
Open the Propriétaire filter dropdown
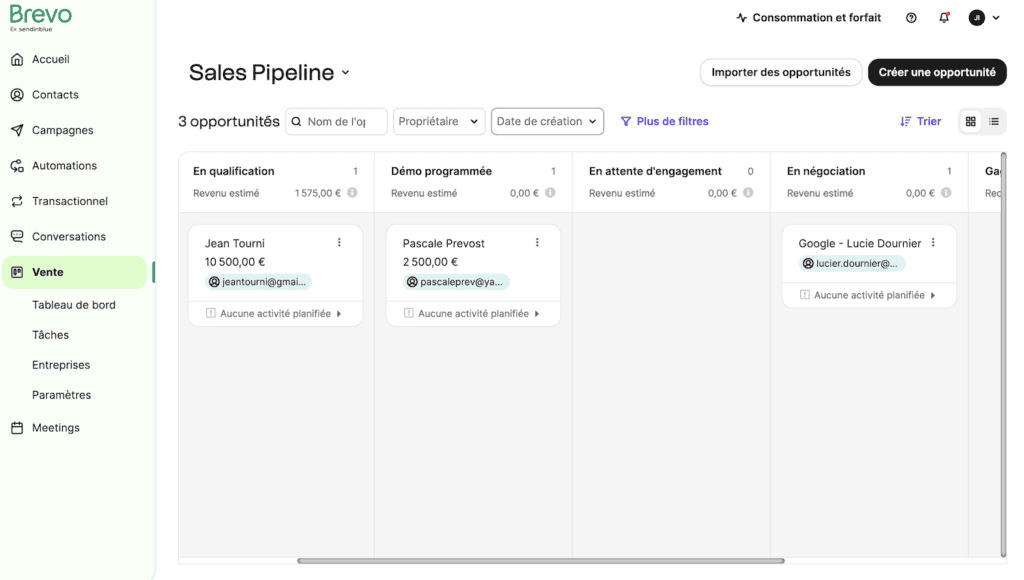(x=439, y=122)
